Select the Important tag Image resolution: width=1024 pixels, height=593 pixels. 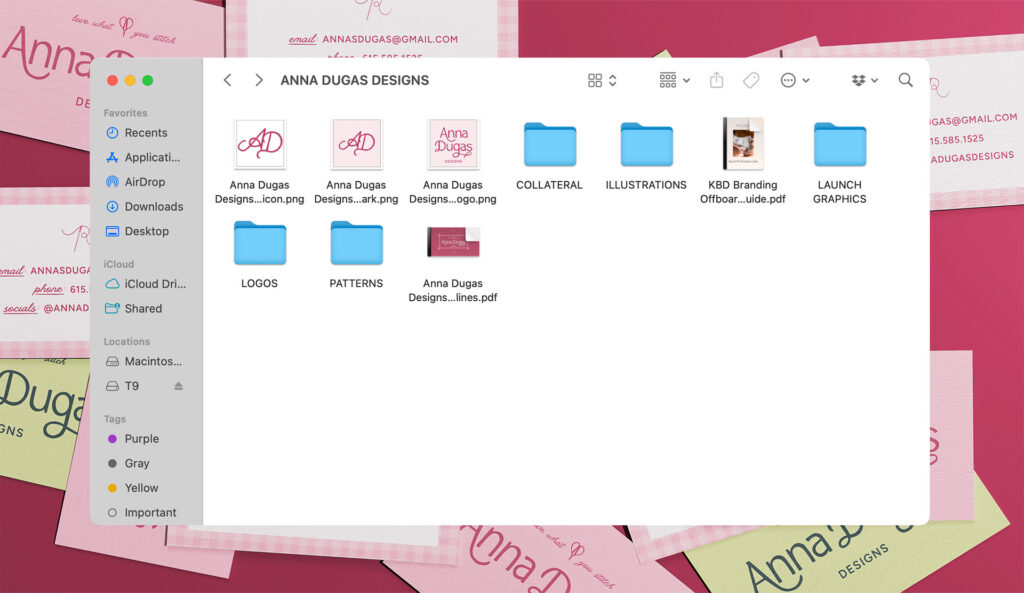(118, 512)
